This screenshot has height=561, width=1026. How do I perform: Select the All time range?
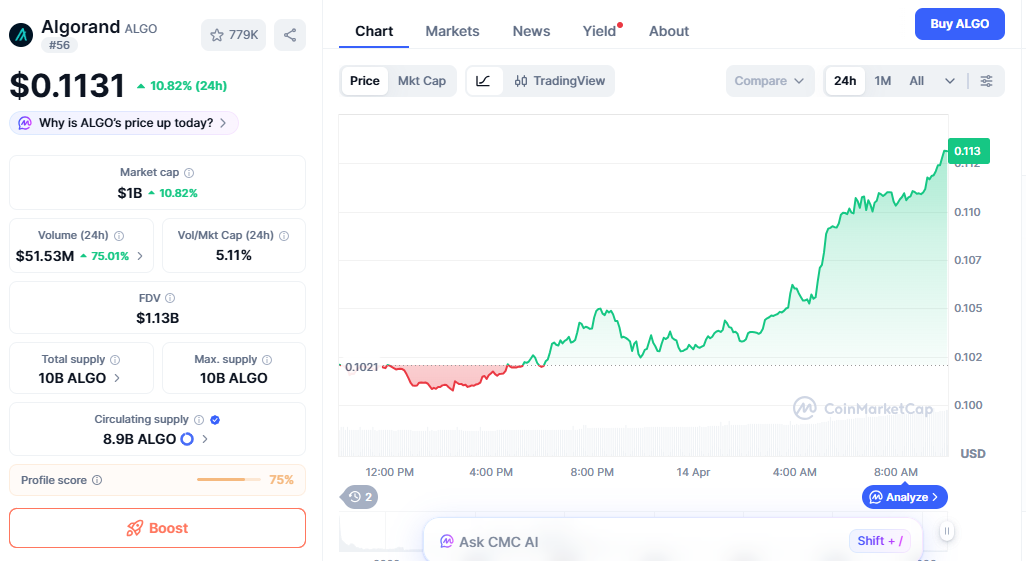[x=917, y=81]
